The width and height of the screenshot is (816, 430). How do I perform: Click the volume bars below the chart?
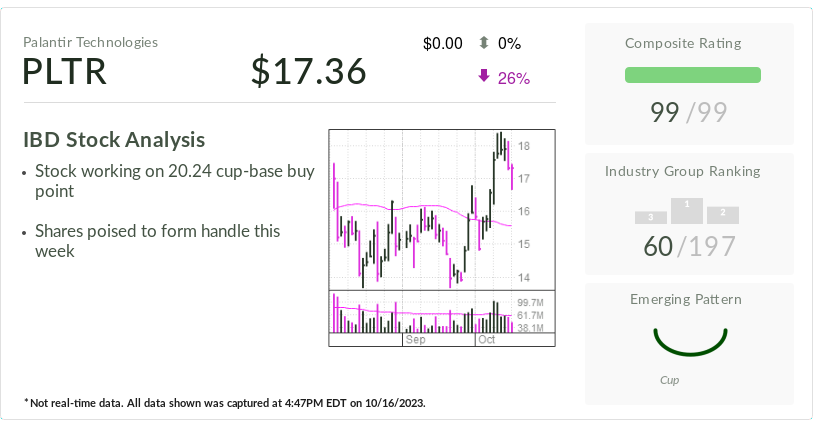pos(422,316)
